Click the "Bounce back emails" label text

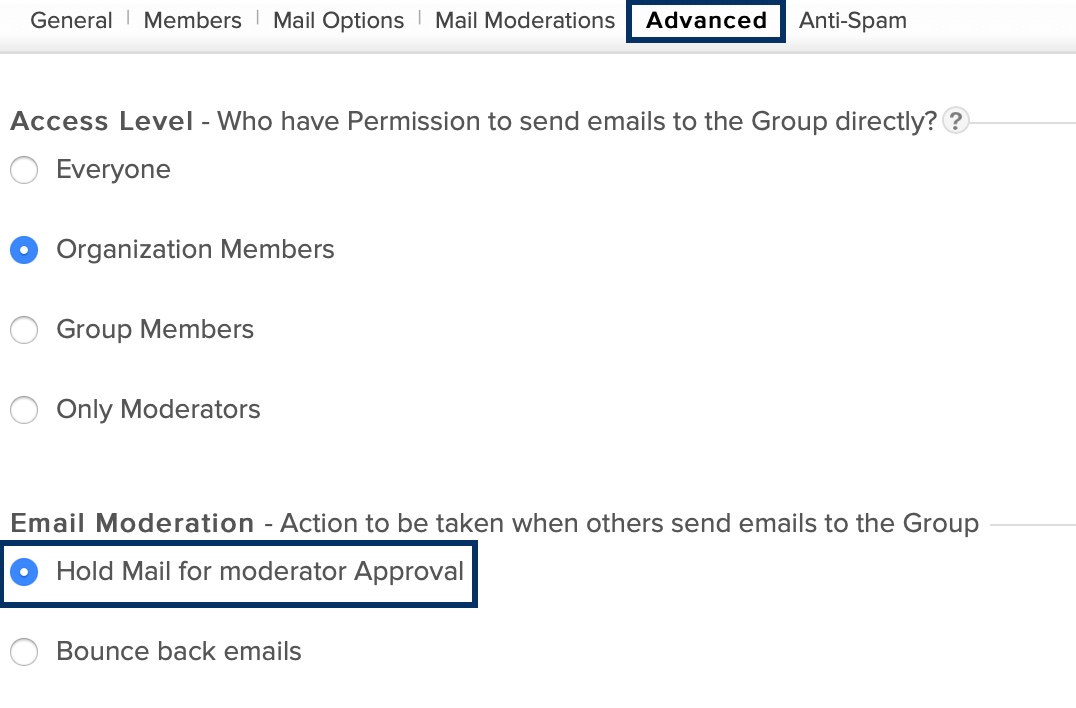[179, 652]
